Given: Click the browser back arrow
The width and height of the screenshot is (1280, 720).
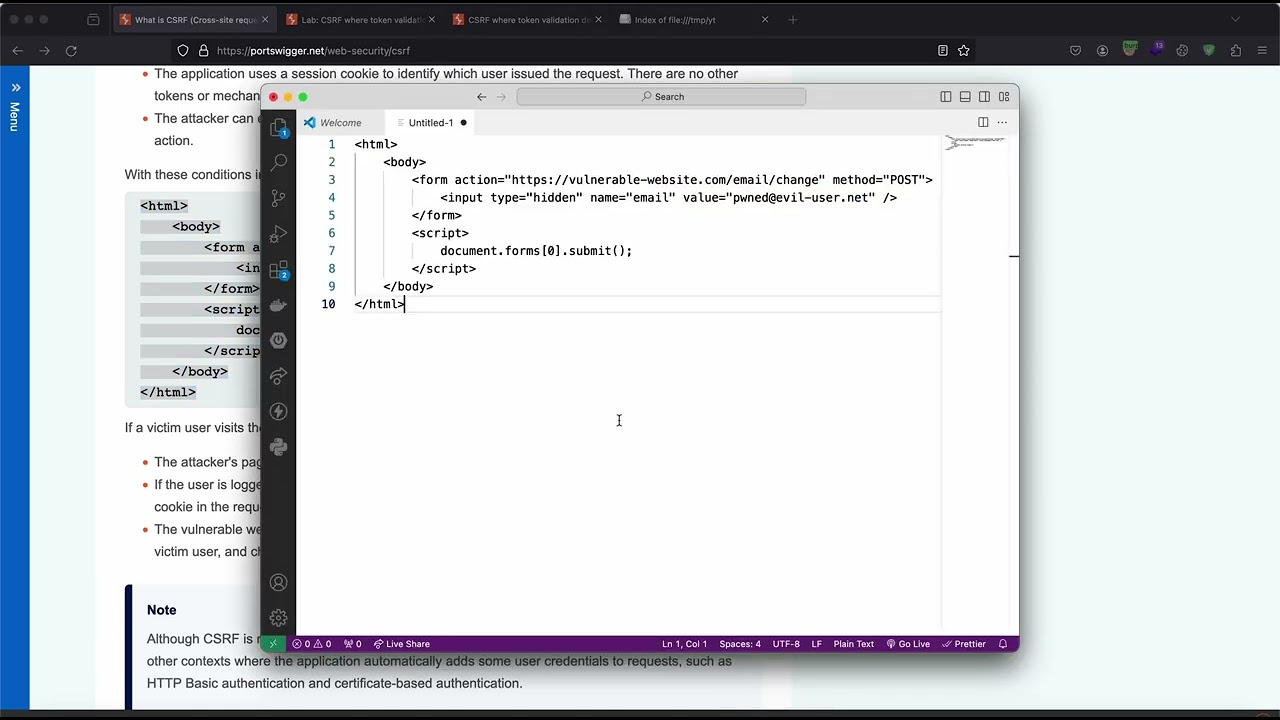Looking at the screenshot, I should tap(17, 51).
